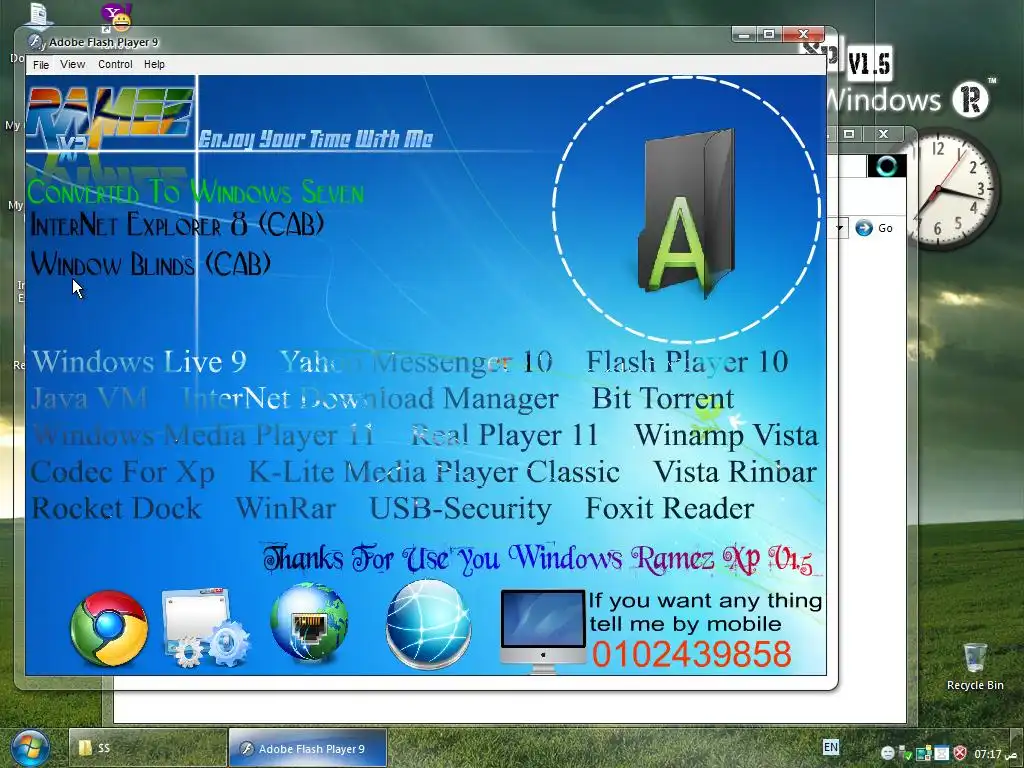Click the Google Chrome icon
This screenshot has width=1024, height=768.
point(109,628)
